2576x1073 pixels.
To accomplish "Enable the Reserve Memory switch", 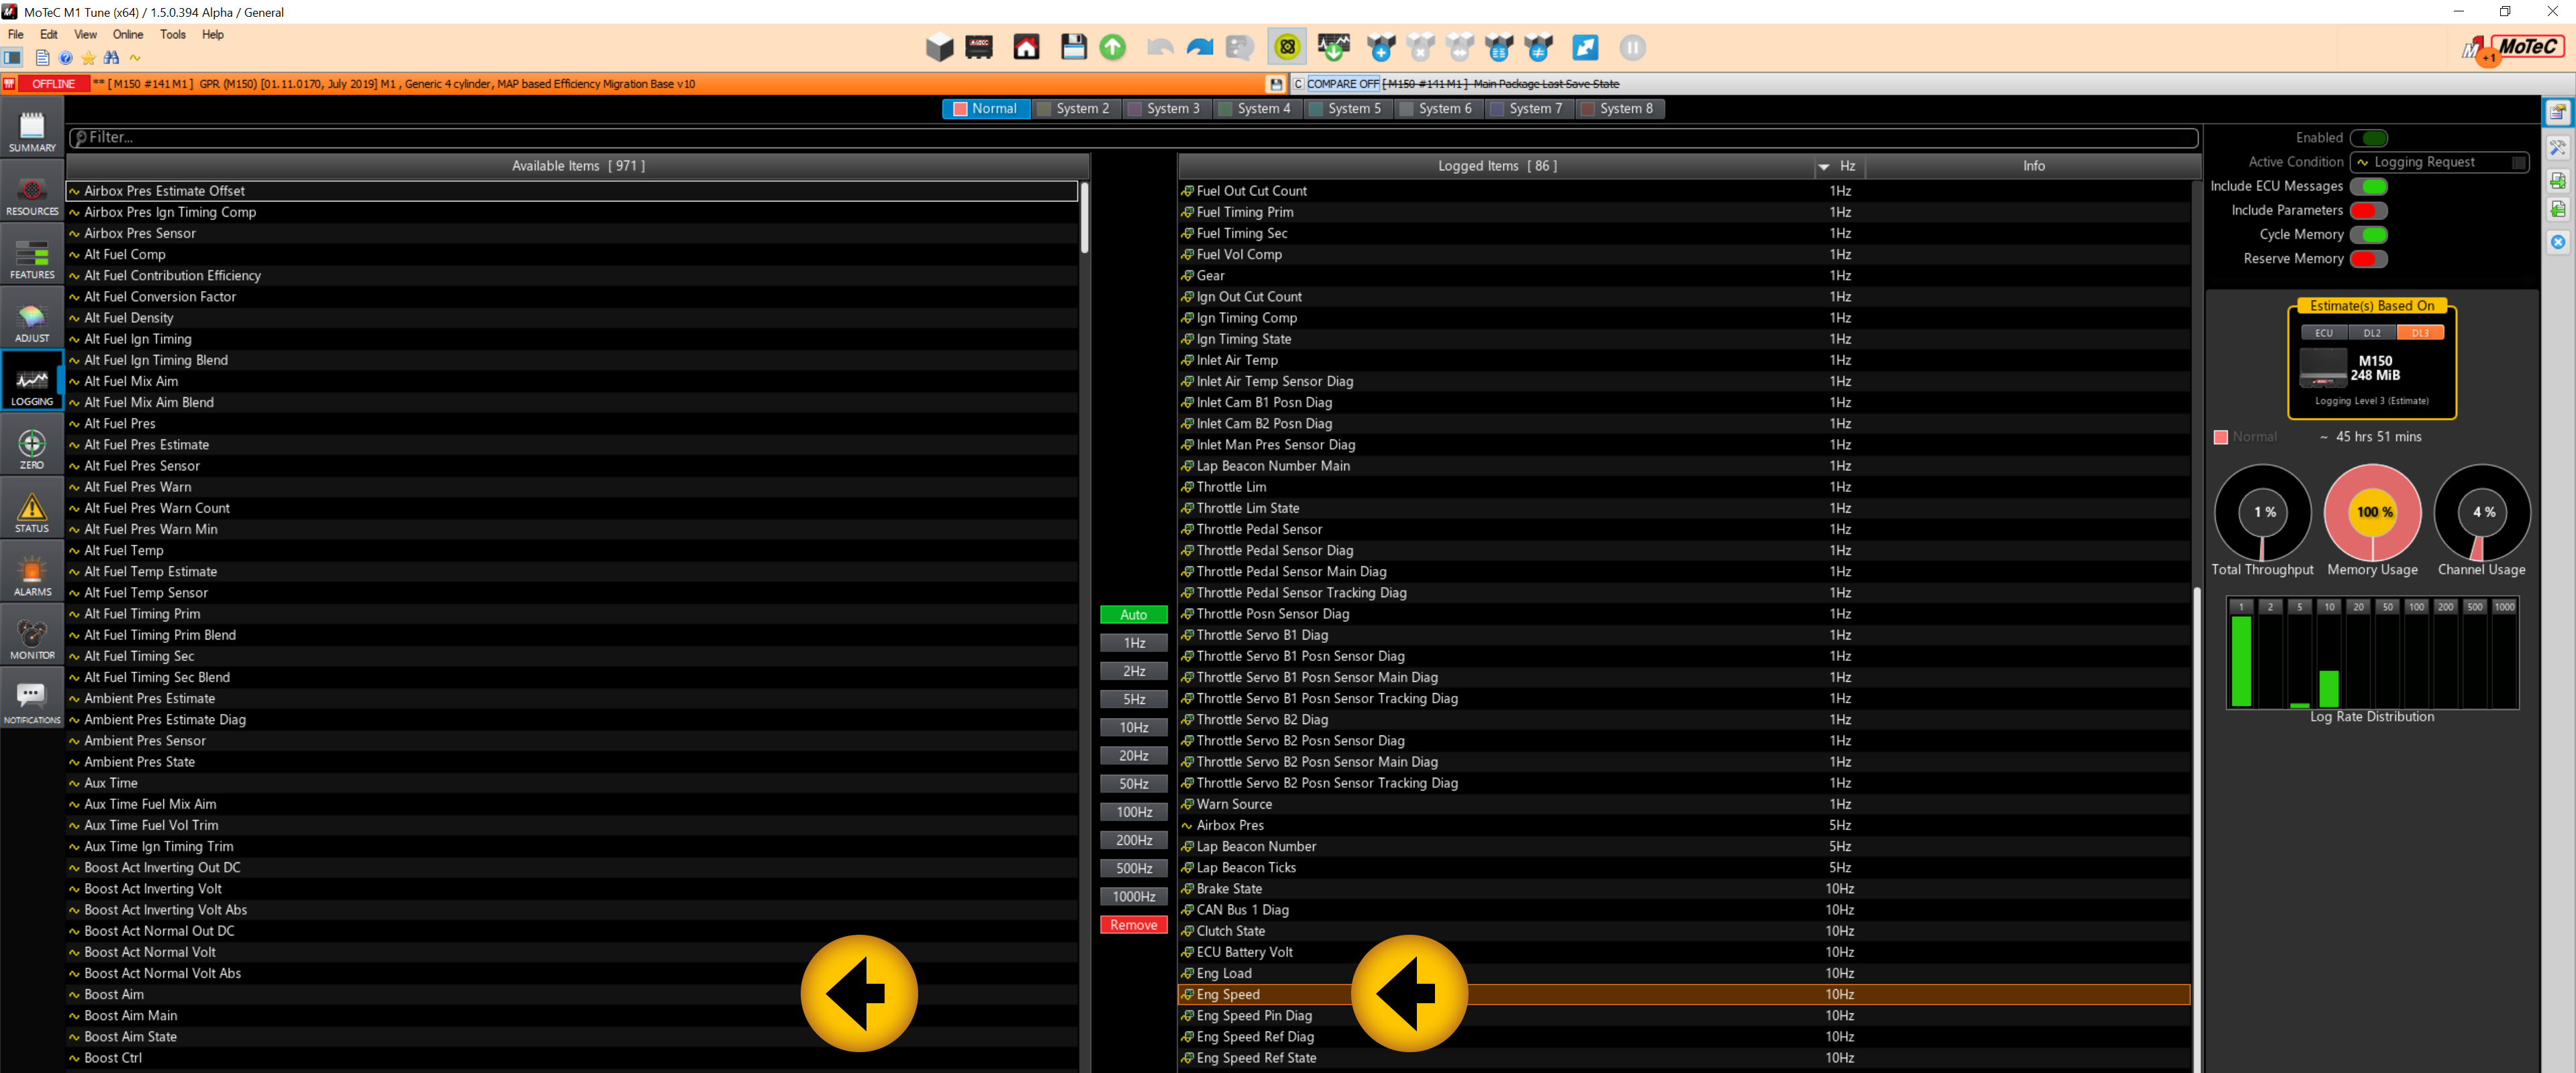I will point(2368,259).
